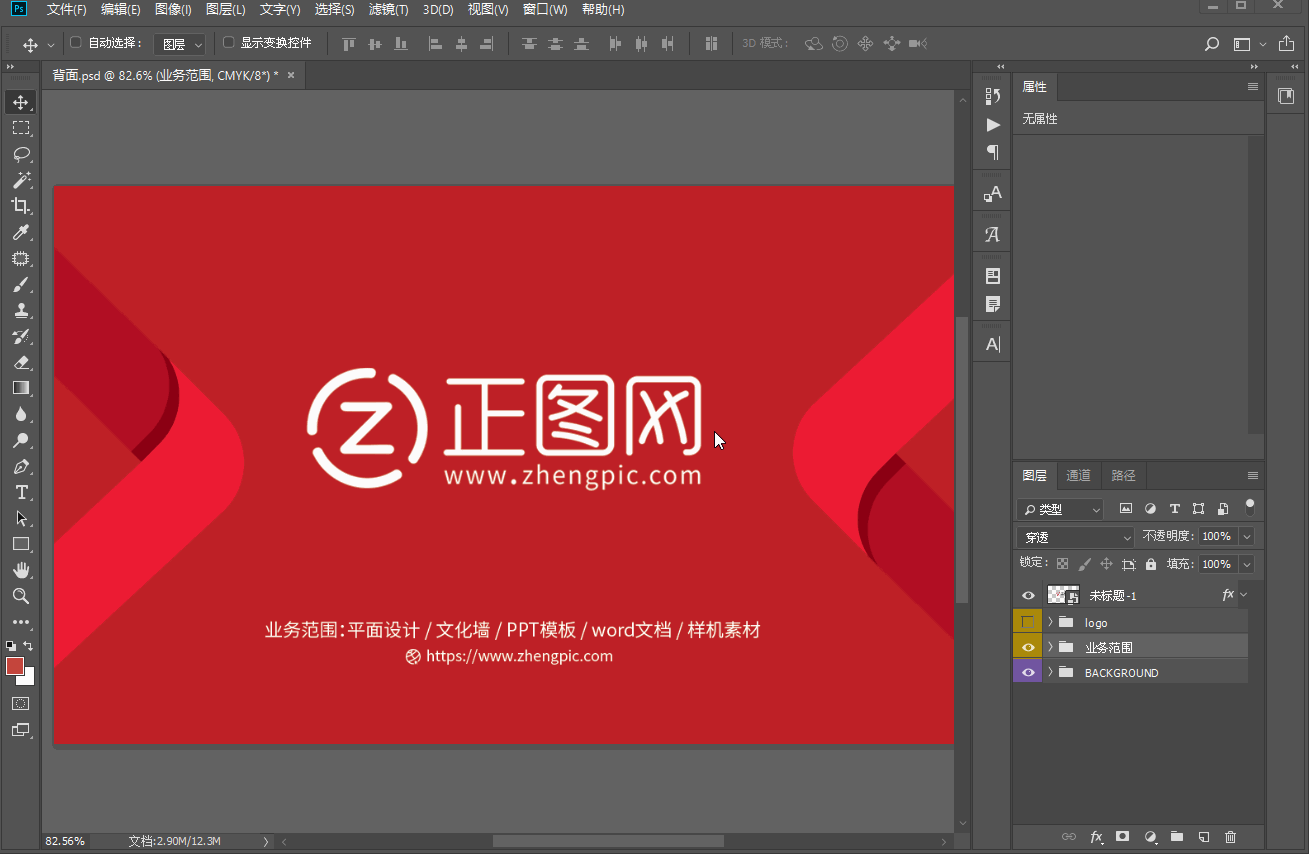Expand the BACKGROUND group
The height and width of the screenshot is (854, 1309).
click(x=1050, y=673)
